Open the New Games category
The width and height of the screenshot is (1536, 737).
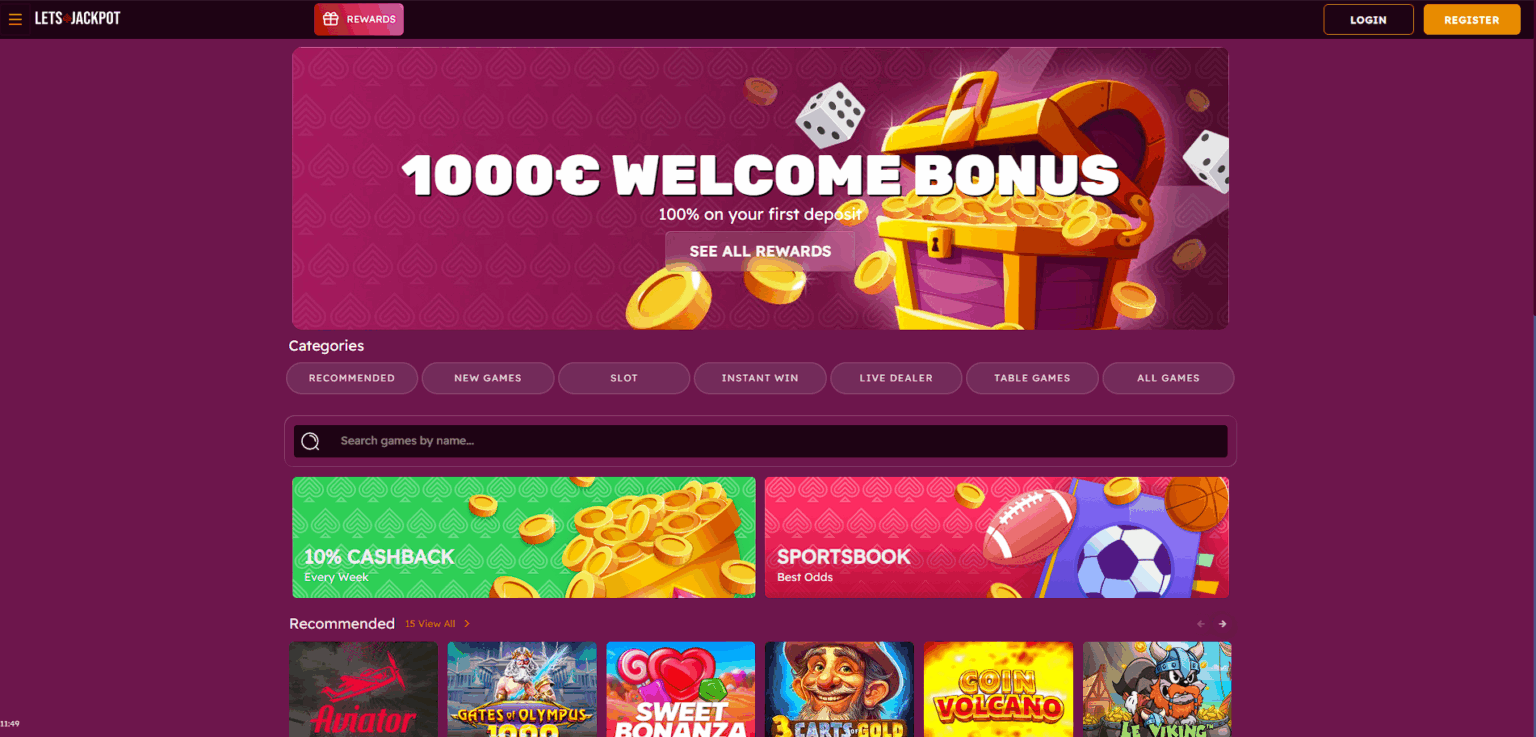[x=488, y=378]
